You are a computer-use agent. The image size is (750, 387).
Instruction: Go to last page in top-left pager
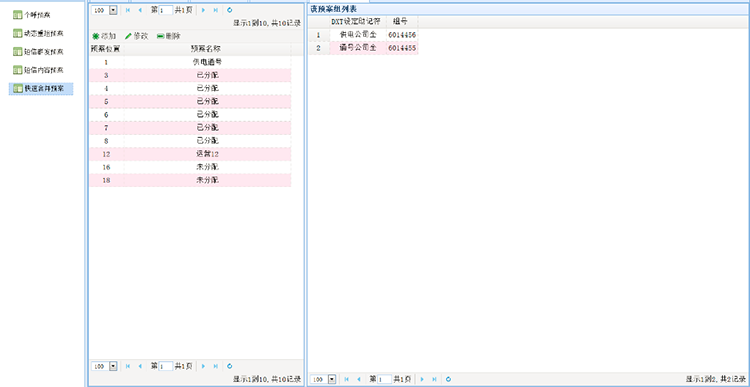pyautogui.click(x=215, y=10)
